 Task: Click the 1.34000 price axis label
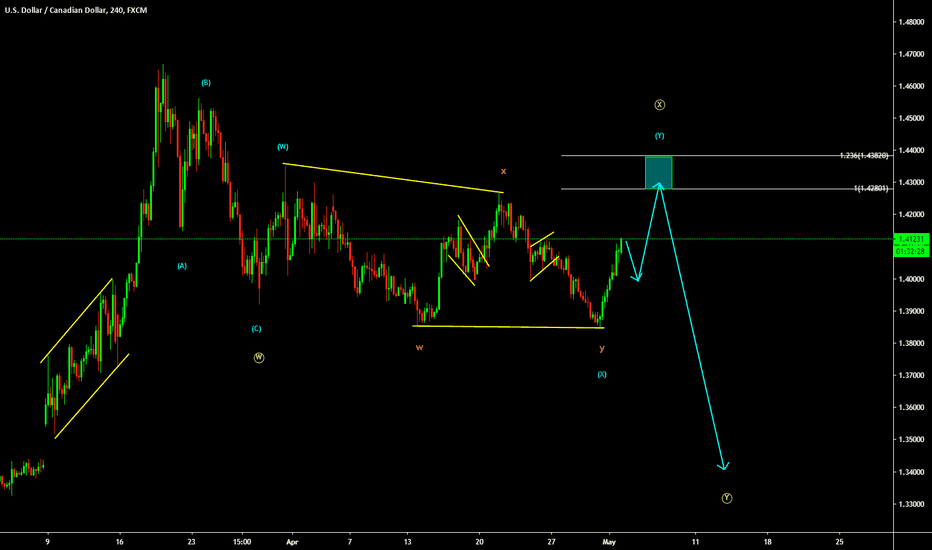pos(912,472)
